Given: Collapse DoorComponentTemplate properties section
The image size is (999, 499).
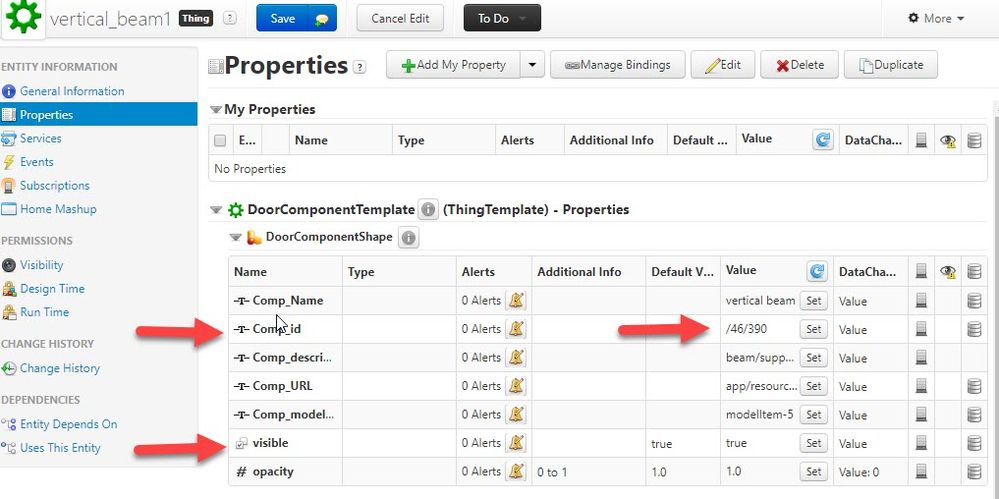Looking at the screenshot, I should pyautogui.click(x=216, y=210).
